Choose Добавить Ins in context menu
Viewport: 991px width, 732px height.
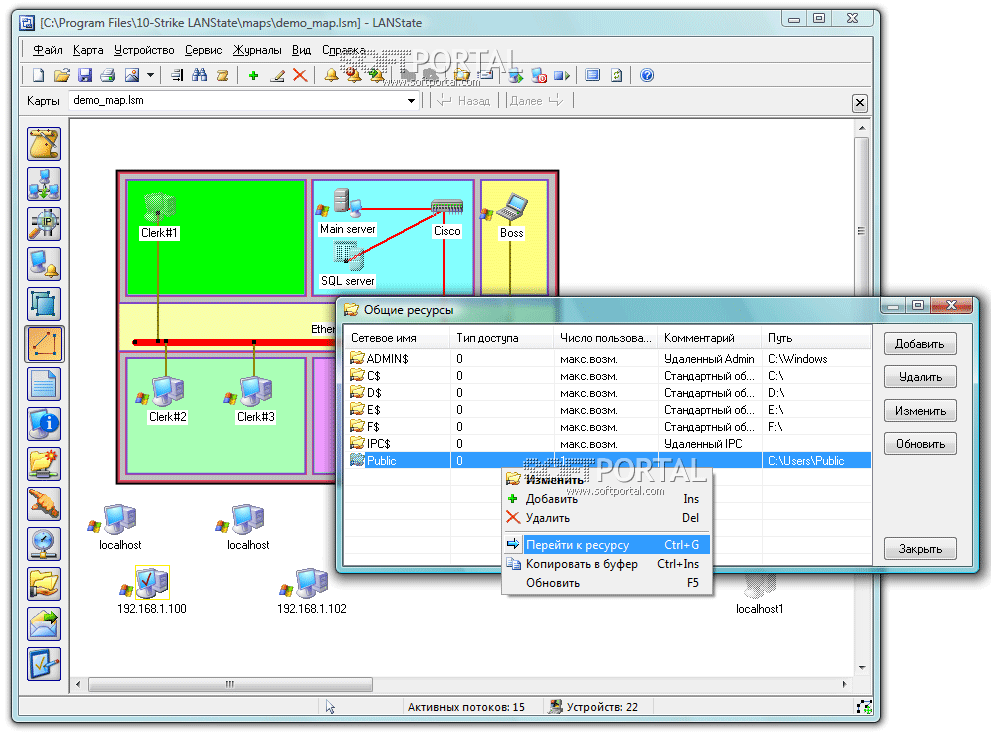pos(607,499)
